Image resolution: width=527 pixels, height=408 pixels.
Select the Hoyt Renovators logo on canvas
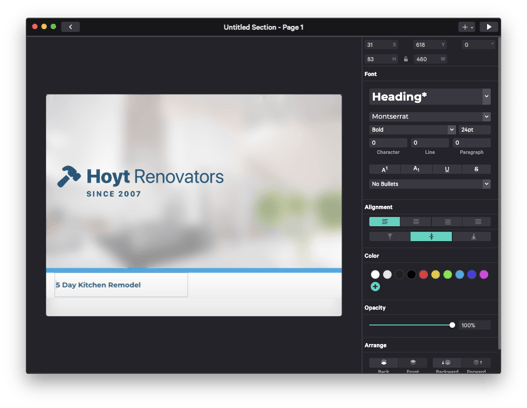[x=140, y=181]
